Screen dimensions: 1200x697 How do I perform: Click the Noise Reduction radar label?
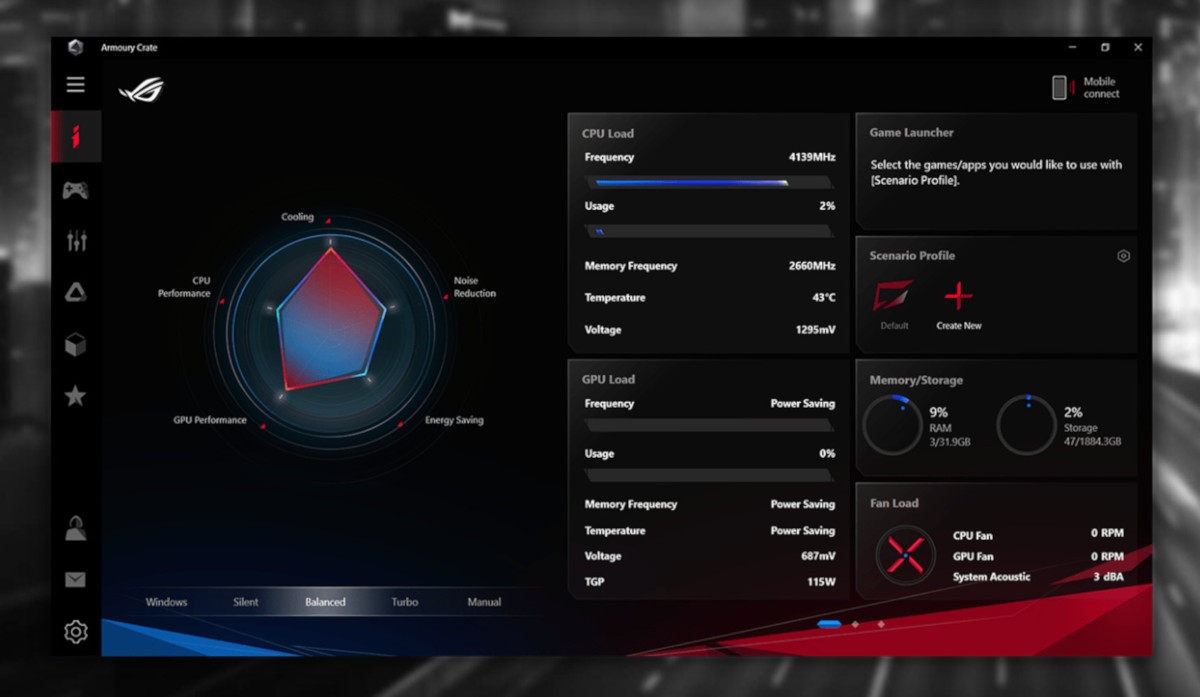[475, 287]
